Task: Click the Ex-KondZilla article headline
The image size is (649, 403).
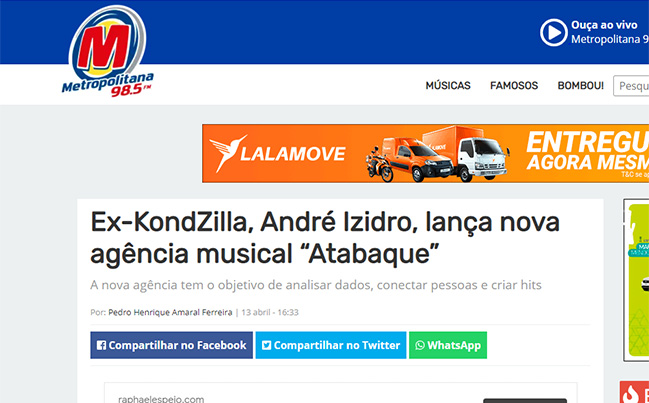Action: pos(325,238)
